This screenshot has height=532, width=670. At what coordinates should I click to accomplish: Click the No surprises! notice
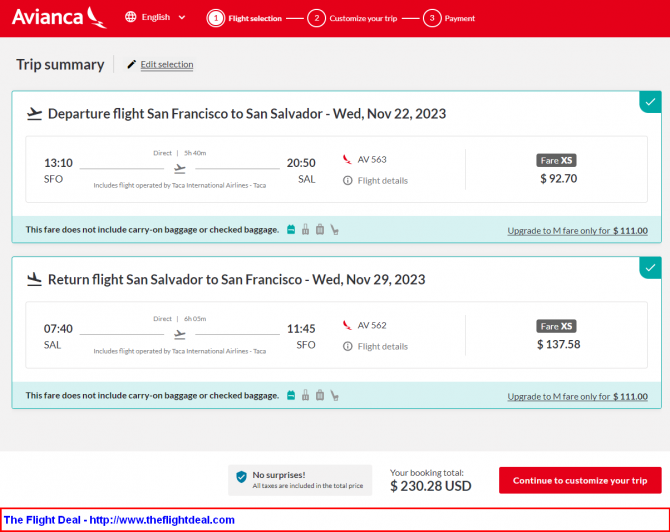[x=300, y=480]
